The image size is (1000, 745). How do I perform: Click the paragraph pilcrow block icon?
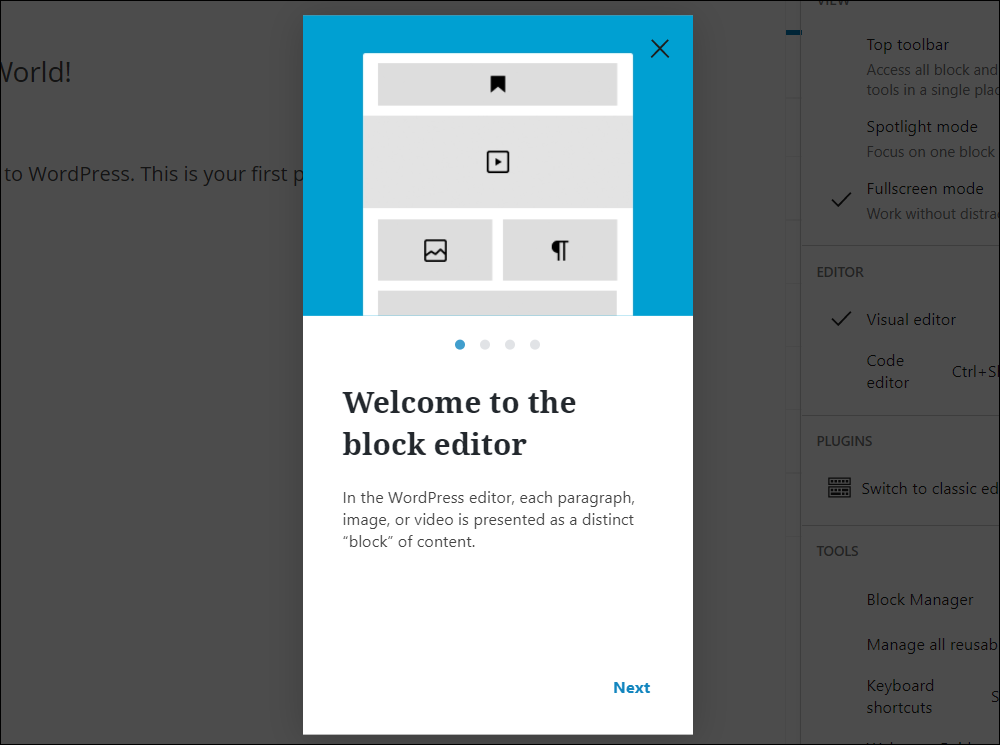point(560,250)
